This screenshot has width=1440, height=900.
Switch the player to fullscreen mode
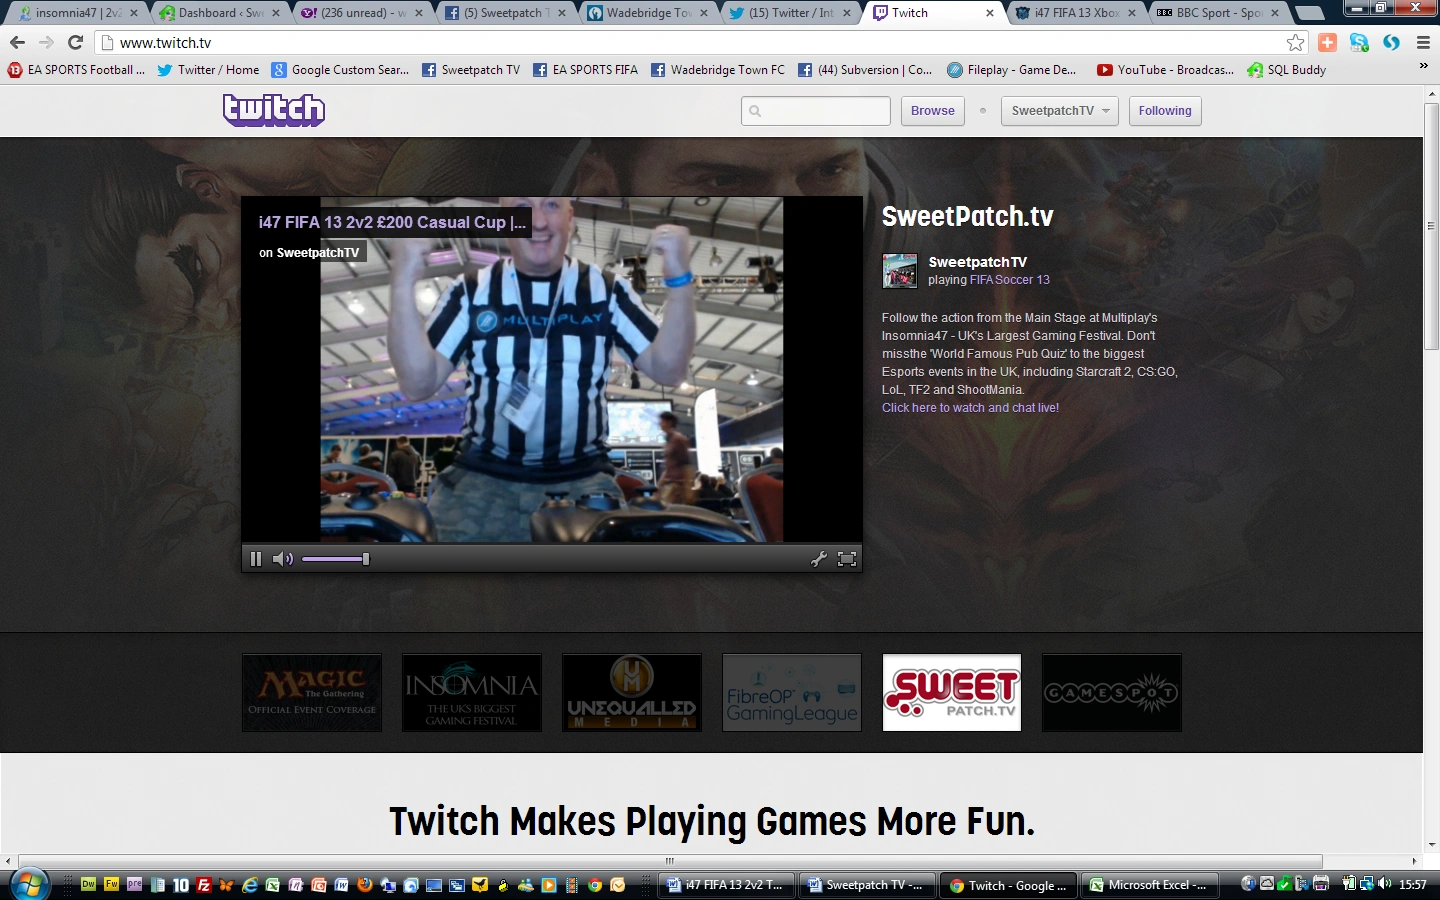(x=847, y=559)
